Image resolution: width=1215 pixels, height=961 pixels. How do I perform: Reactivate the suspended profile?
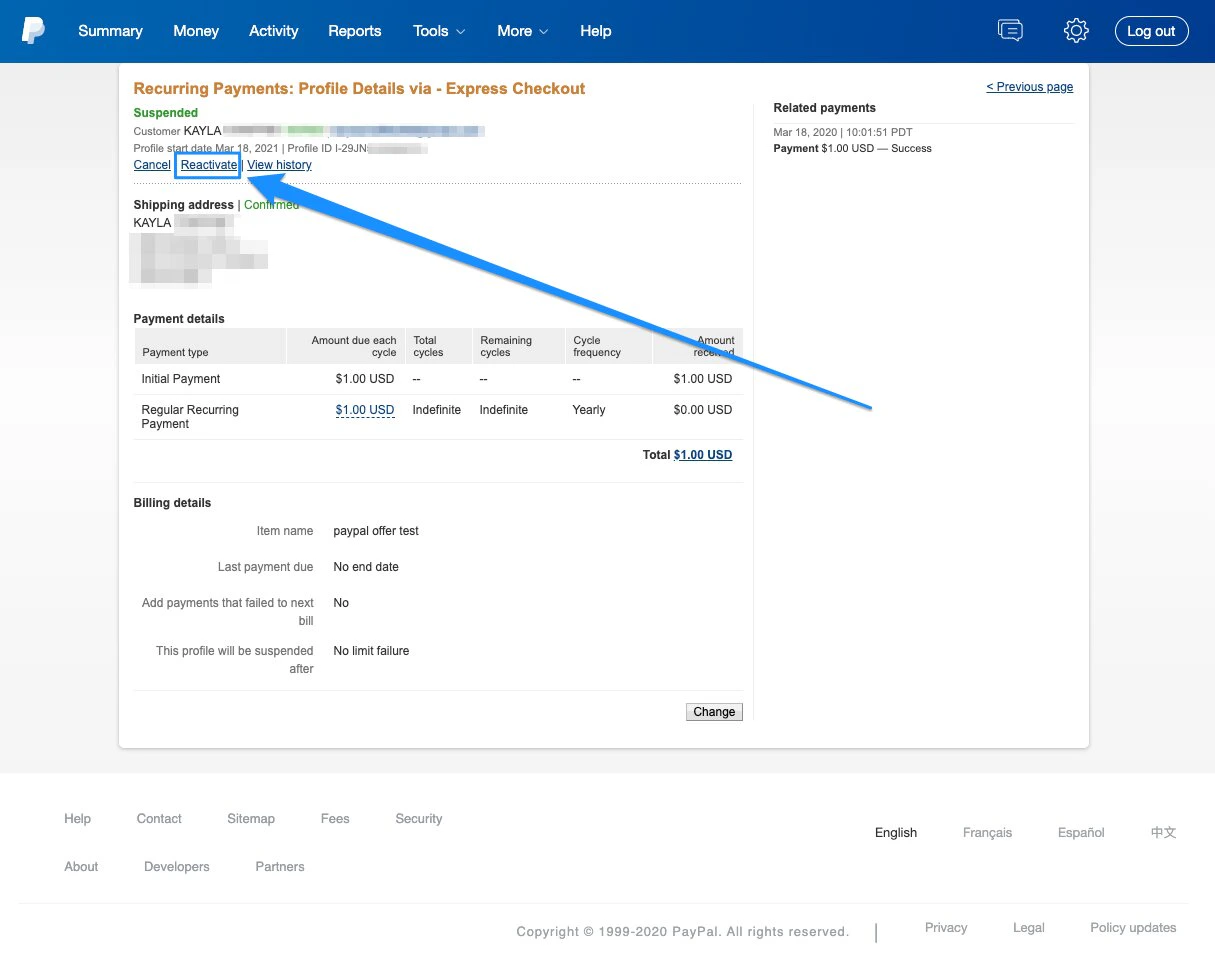[x=207, y=164]
